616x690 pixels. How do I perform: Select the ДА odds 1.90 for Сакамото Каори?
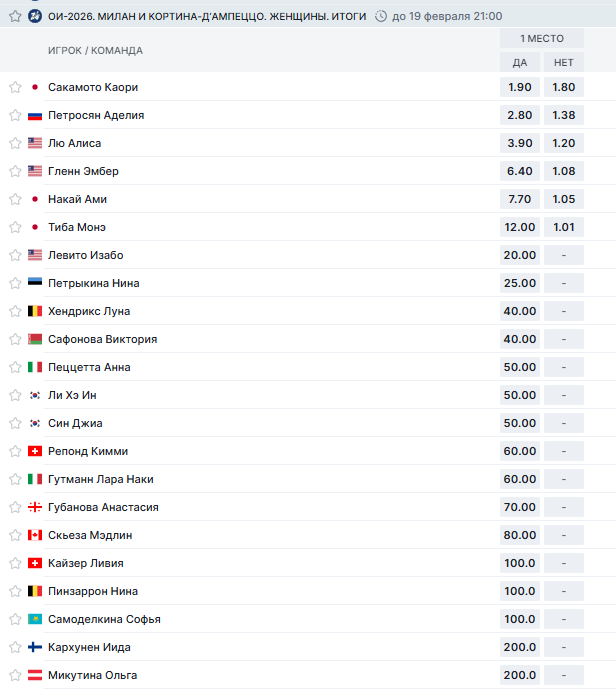point(520,87)
